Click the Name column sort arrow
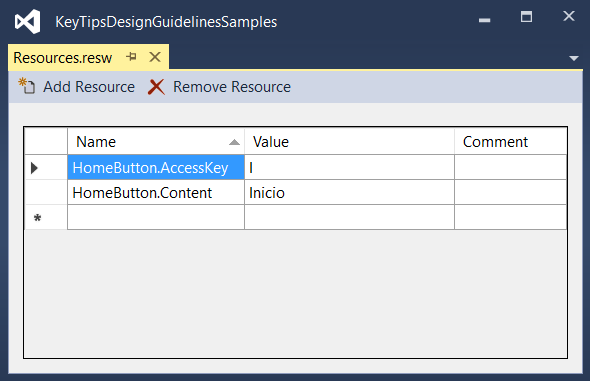Screen dimensions: 590x381 [x=234, y=142]
